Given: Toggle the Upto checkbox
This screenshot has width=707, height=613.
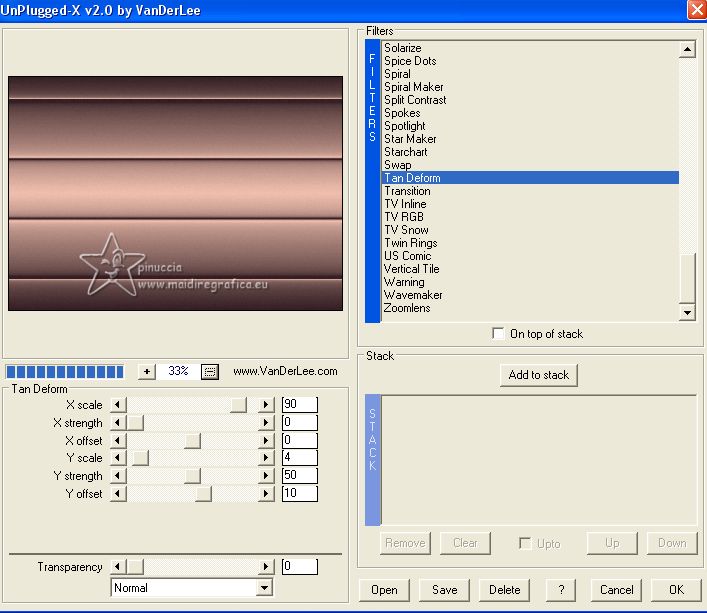Looking at the screenshot, I should tap(525, 543).
